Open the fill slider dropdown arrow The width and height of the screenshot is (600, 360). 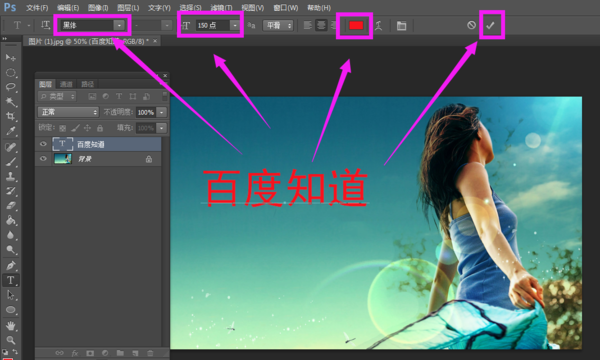(x=162, y=128)
